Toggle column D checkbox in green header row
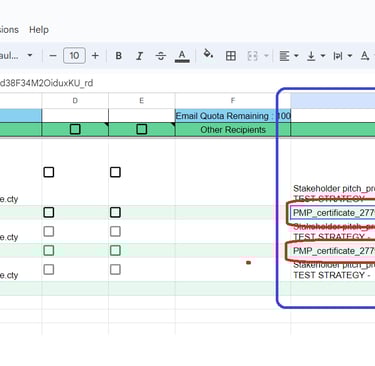Screen dimensions: 375x366 pyautogui.click(x=75, y=129)
